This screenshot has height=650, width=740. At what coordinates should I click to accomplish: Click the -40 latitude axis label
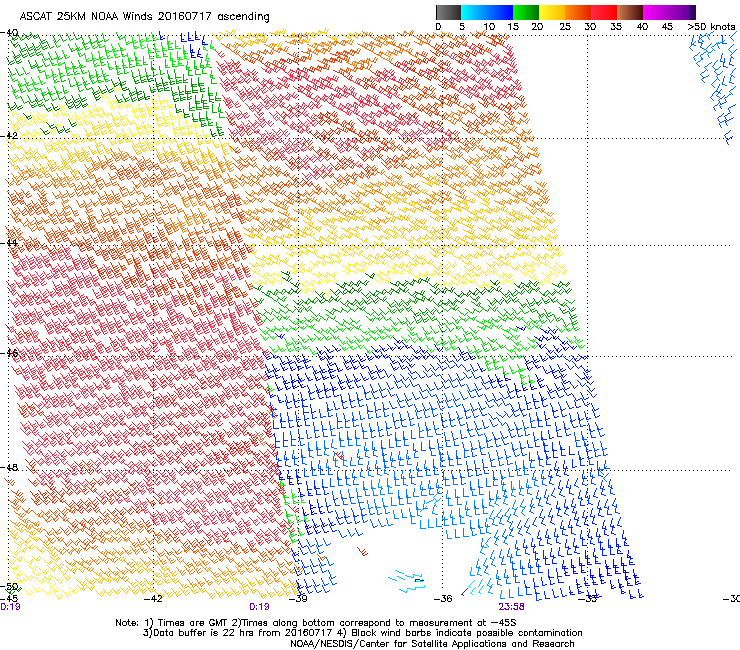[9, 33]
